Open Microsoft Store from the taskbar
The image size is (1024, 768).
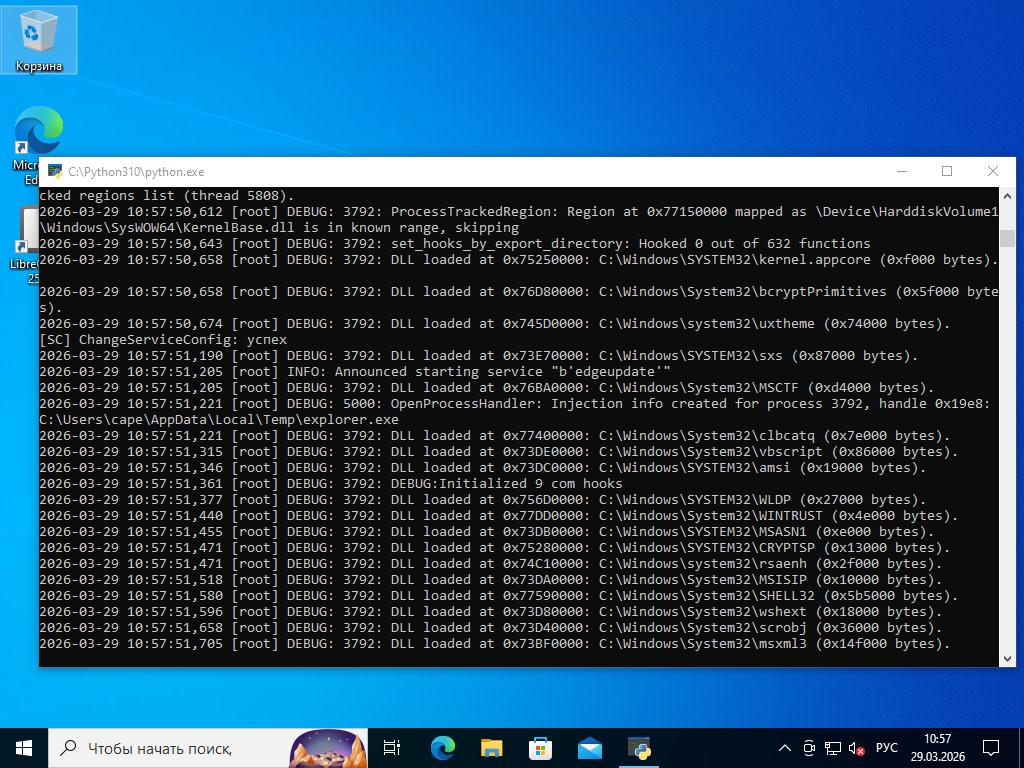[x=540, y=747]
